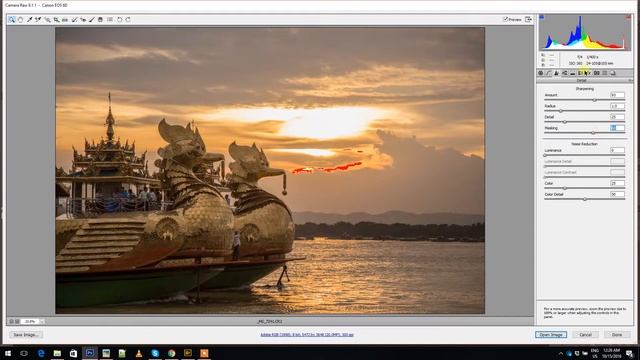
Task: Click the Amount value field
Action: point(617,95)
